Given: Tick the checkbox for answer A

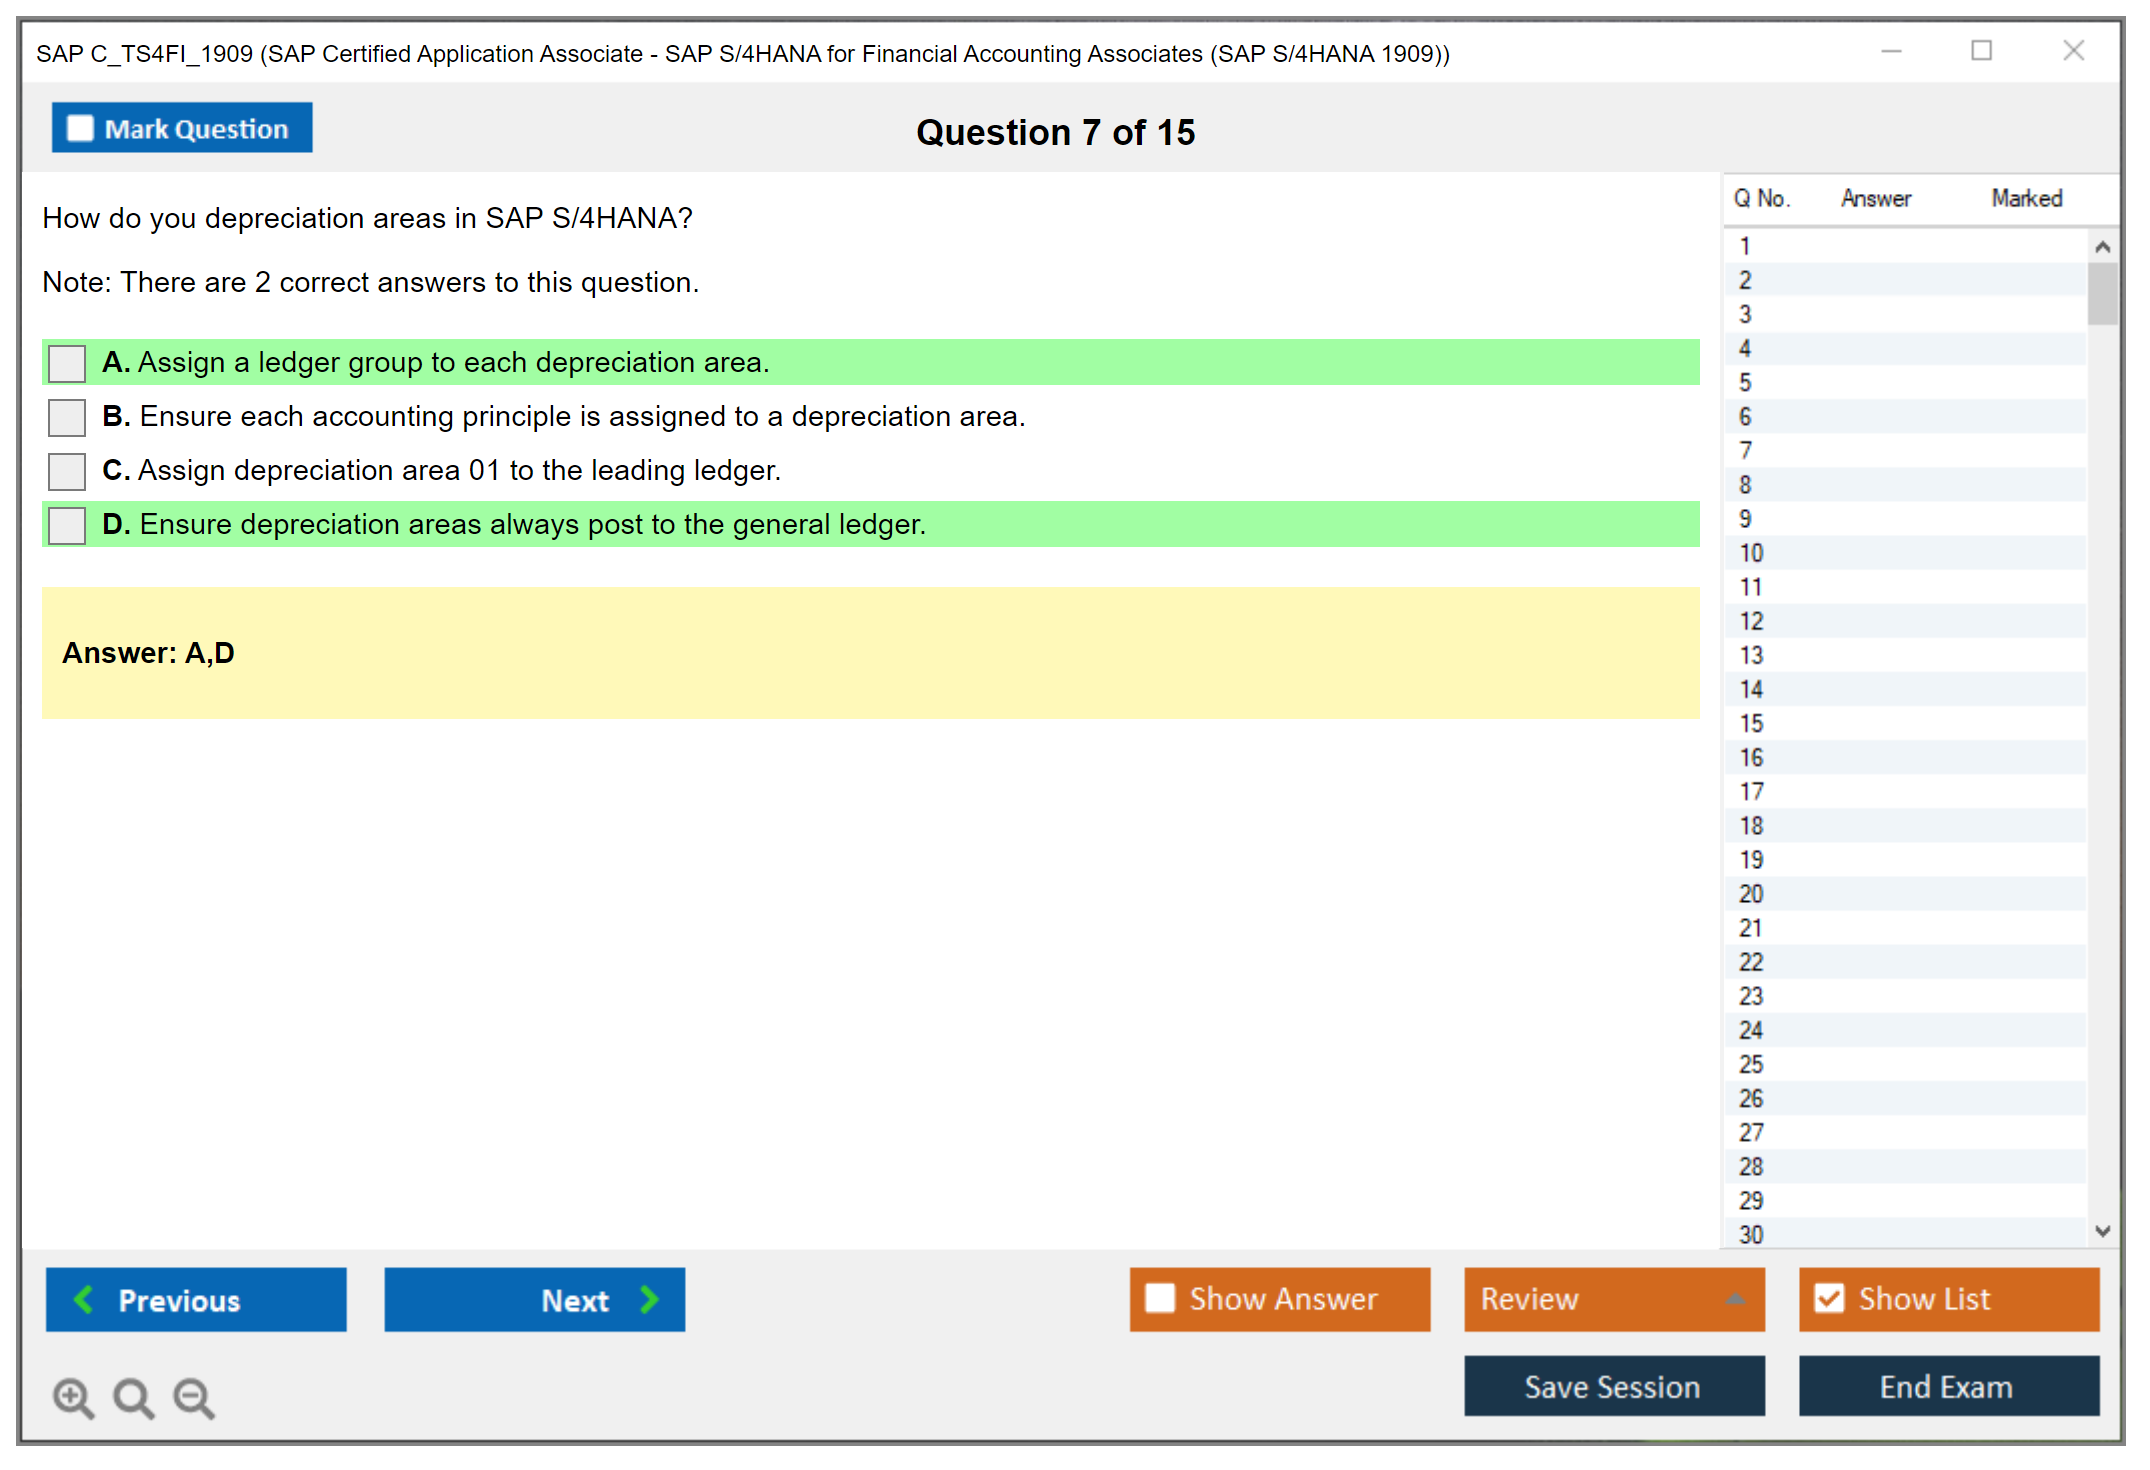Looking at the screenshot, I should click(x=67, y=363).
